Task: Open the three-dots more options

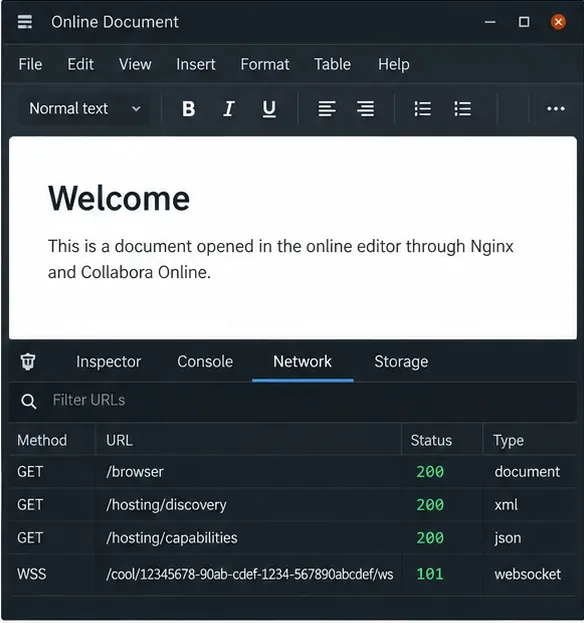Action: (556, 108)
